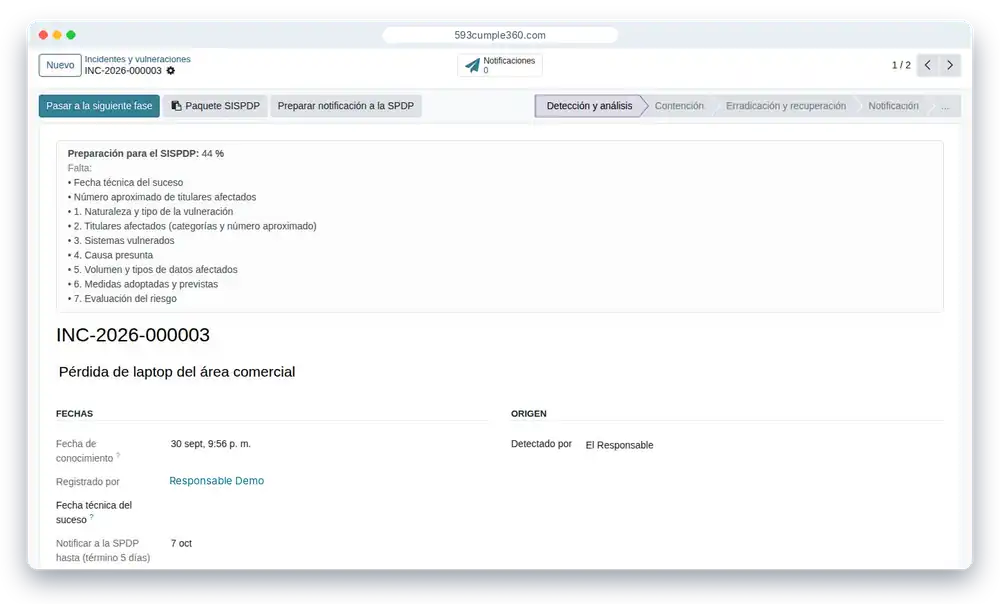Click '1. Naturaleza y tipo de la vulneración'
This screenshot has height=604, width=1000.
click(151, 212)
